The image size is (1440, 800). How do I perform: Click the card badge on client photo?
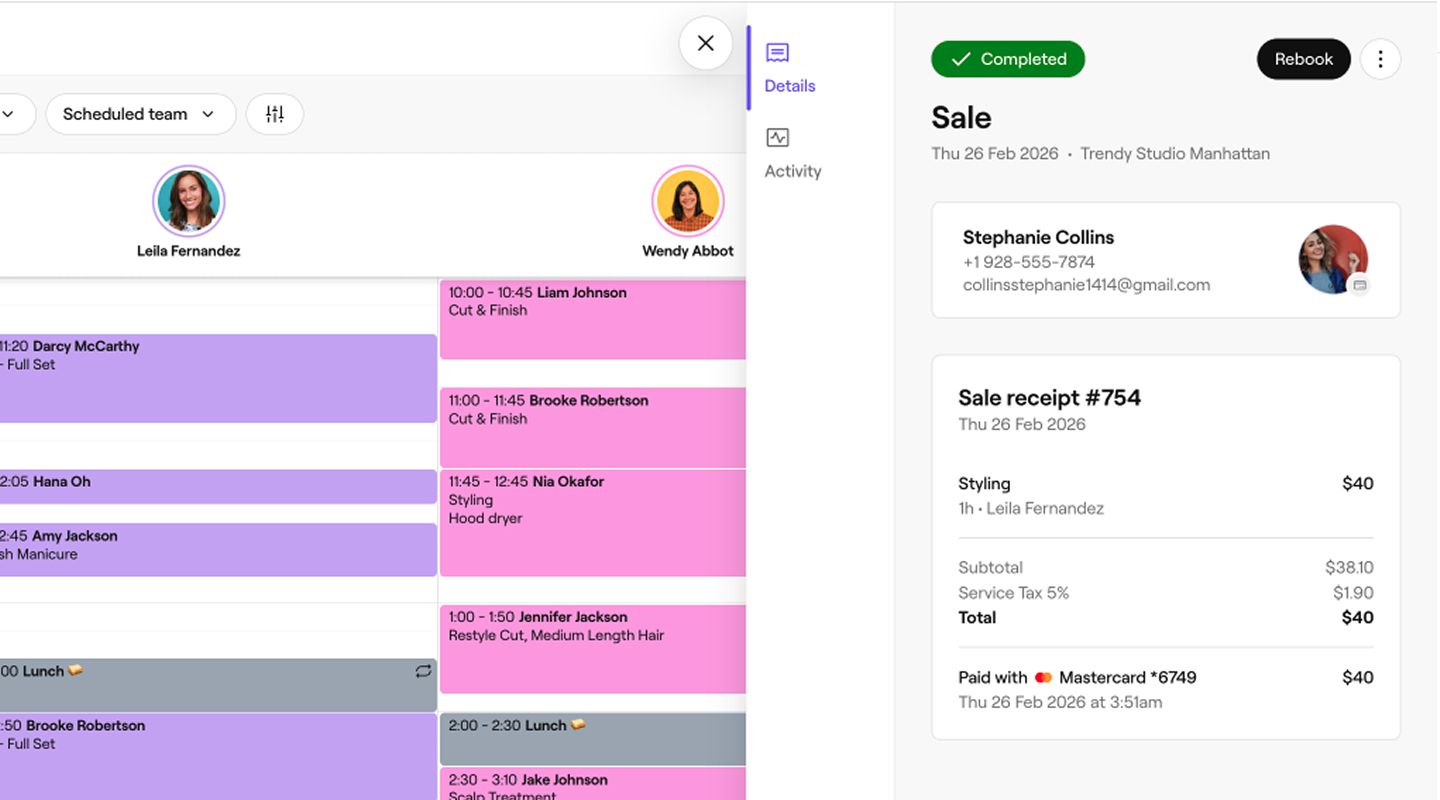point(1359,286)
